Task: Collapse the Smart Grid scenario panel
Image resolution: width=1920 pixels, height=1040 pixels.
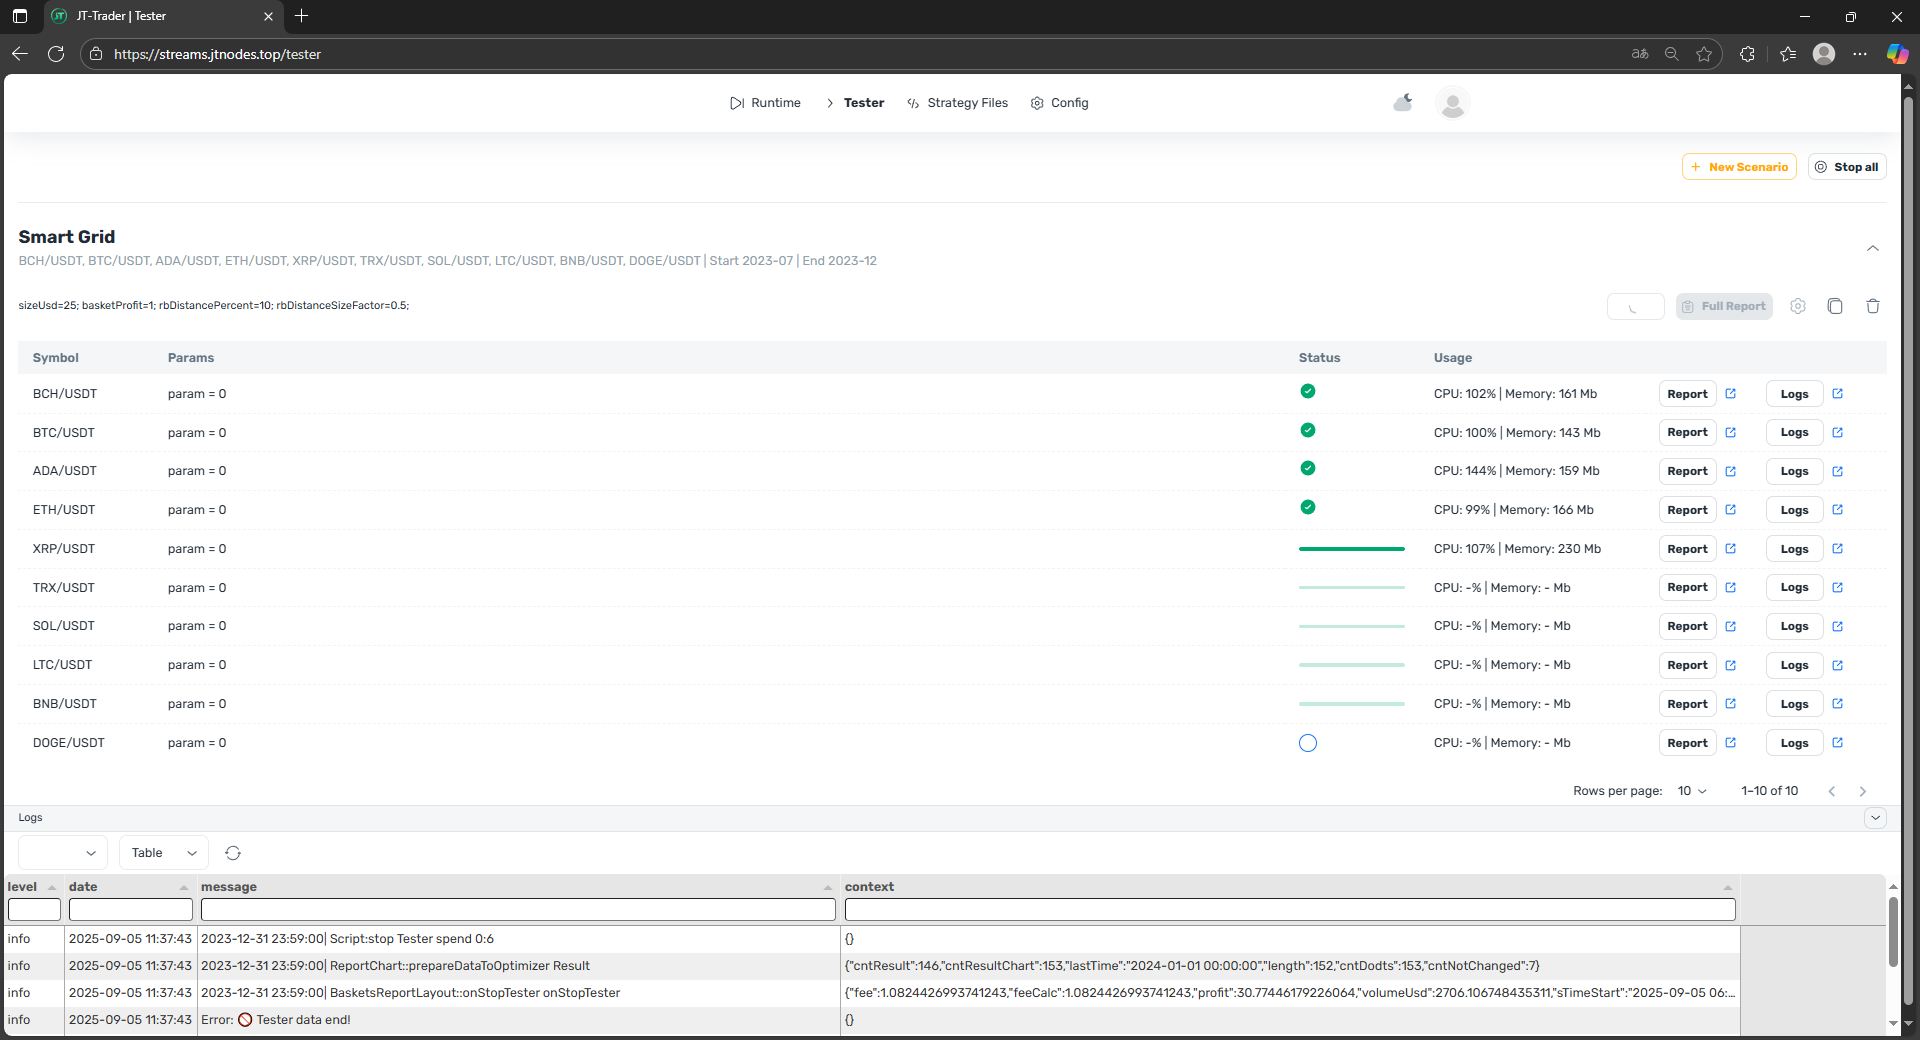Action: tap(1872, 248)
